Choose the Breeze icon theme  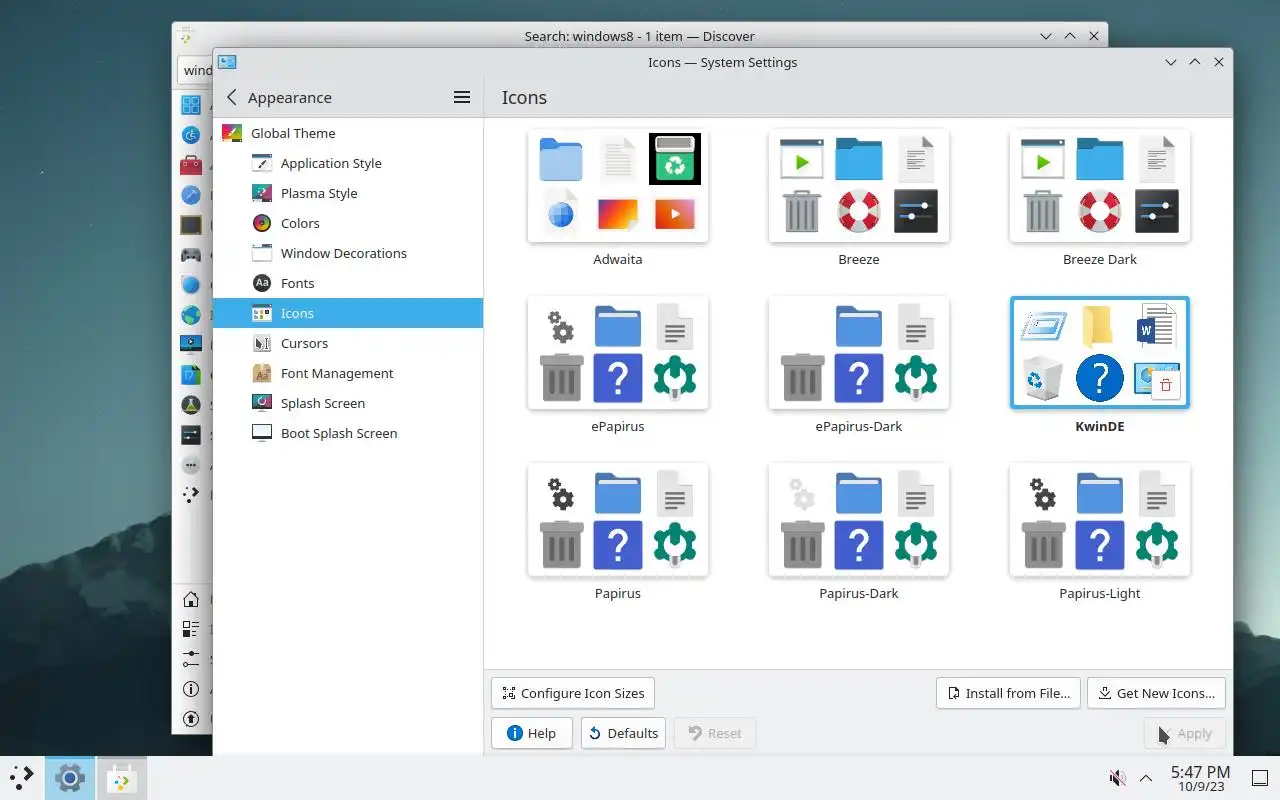pos(859,187)
